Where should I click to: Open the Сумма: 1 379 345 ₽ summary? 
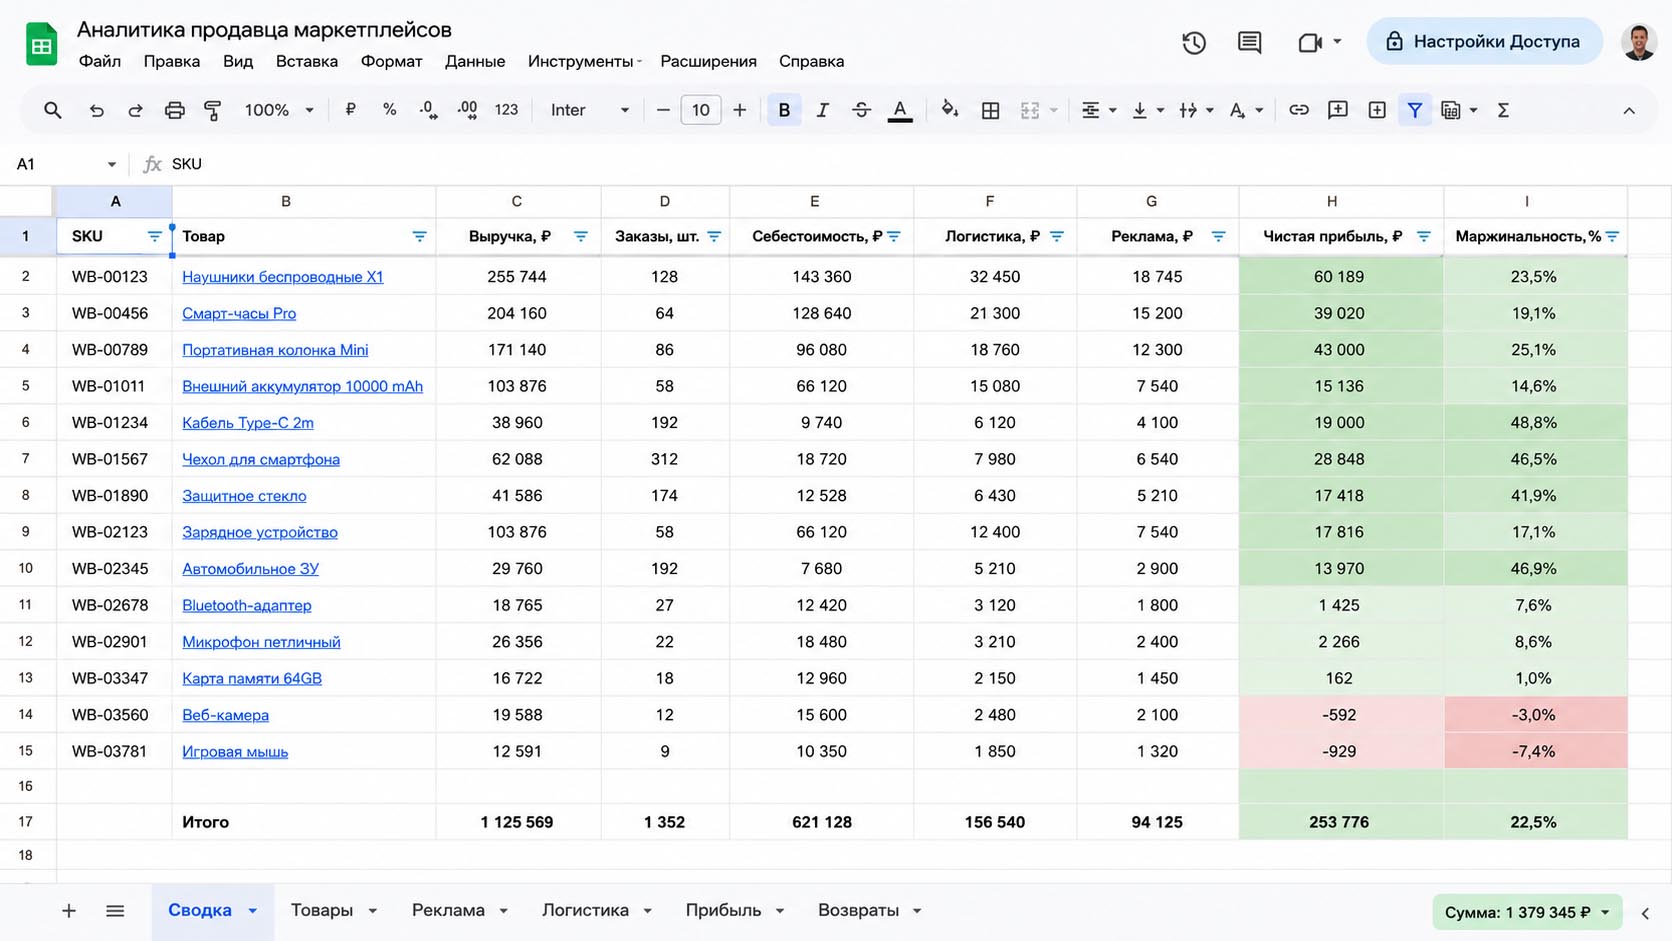[x=1527, y=912]
